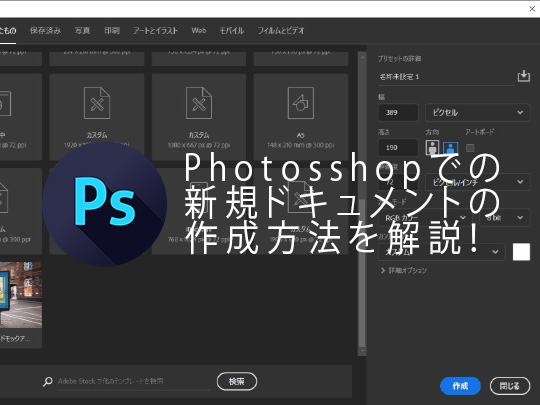Click the 閉じる button
This screenshot has height=405, width=540.
click(510, 386)
